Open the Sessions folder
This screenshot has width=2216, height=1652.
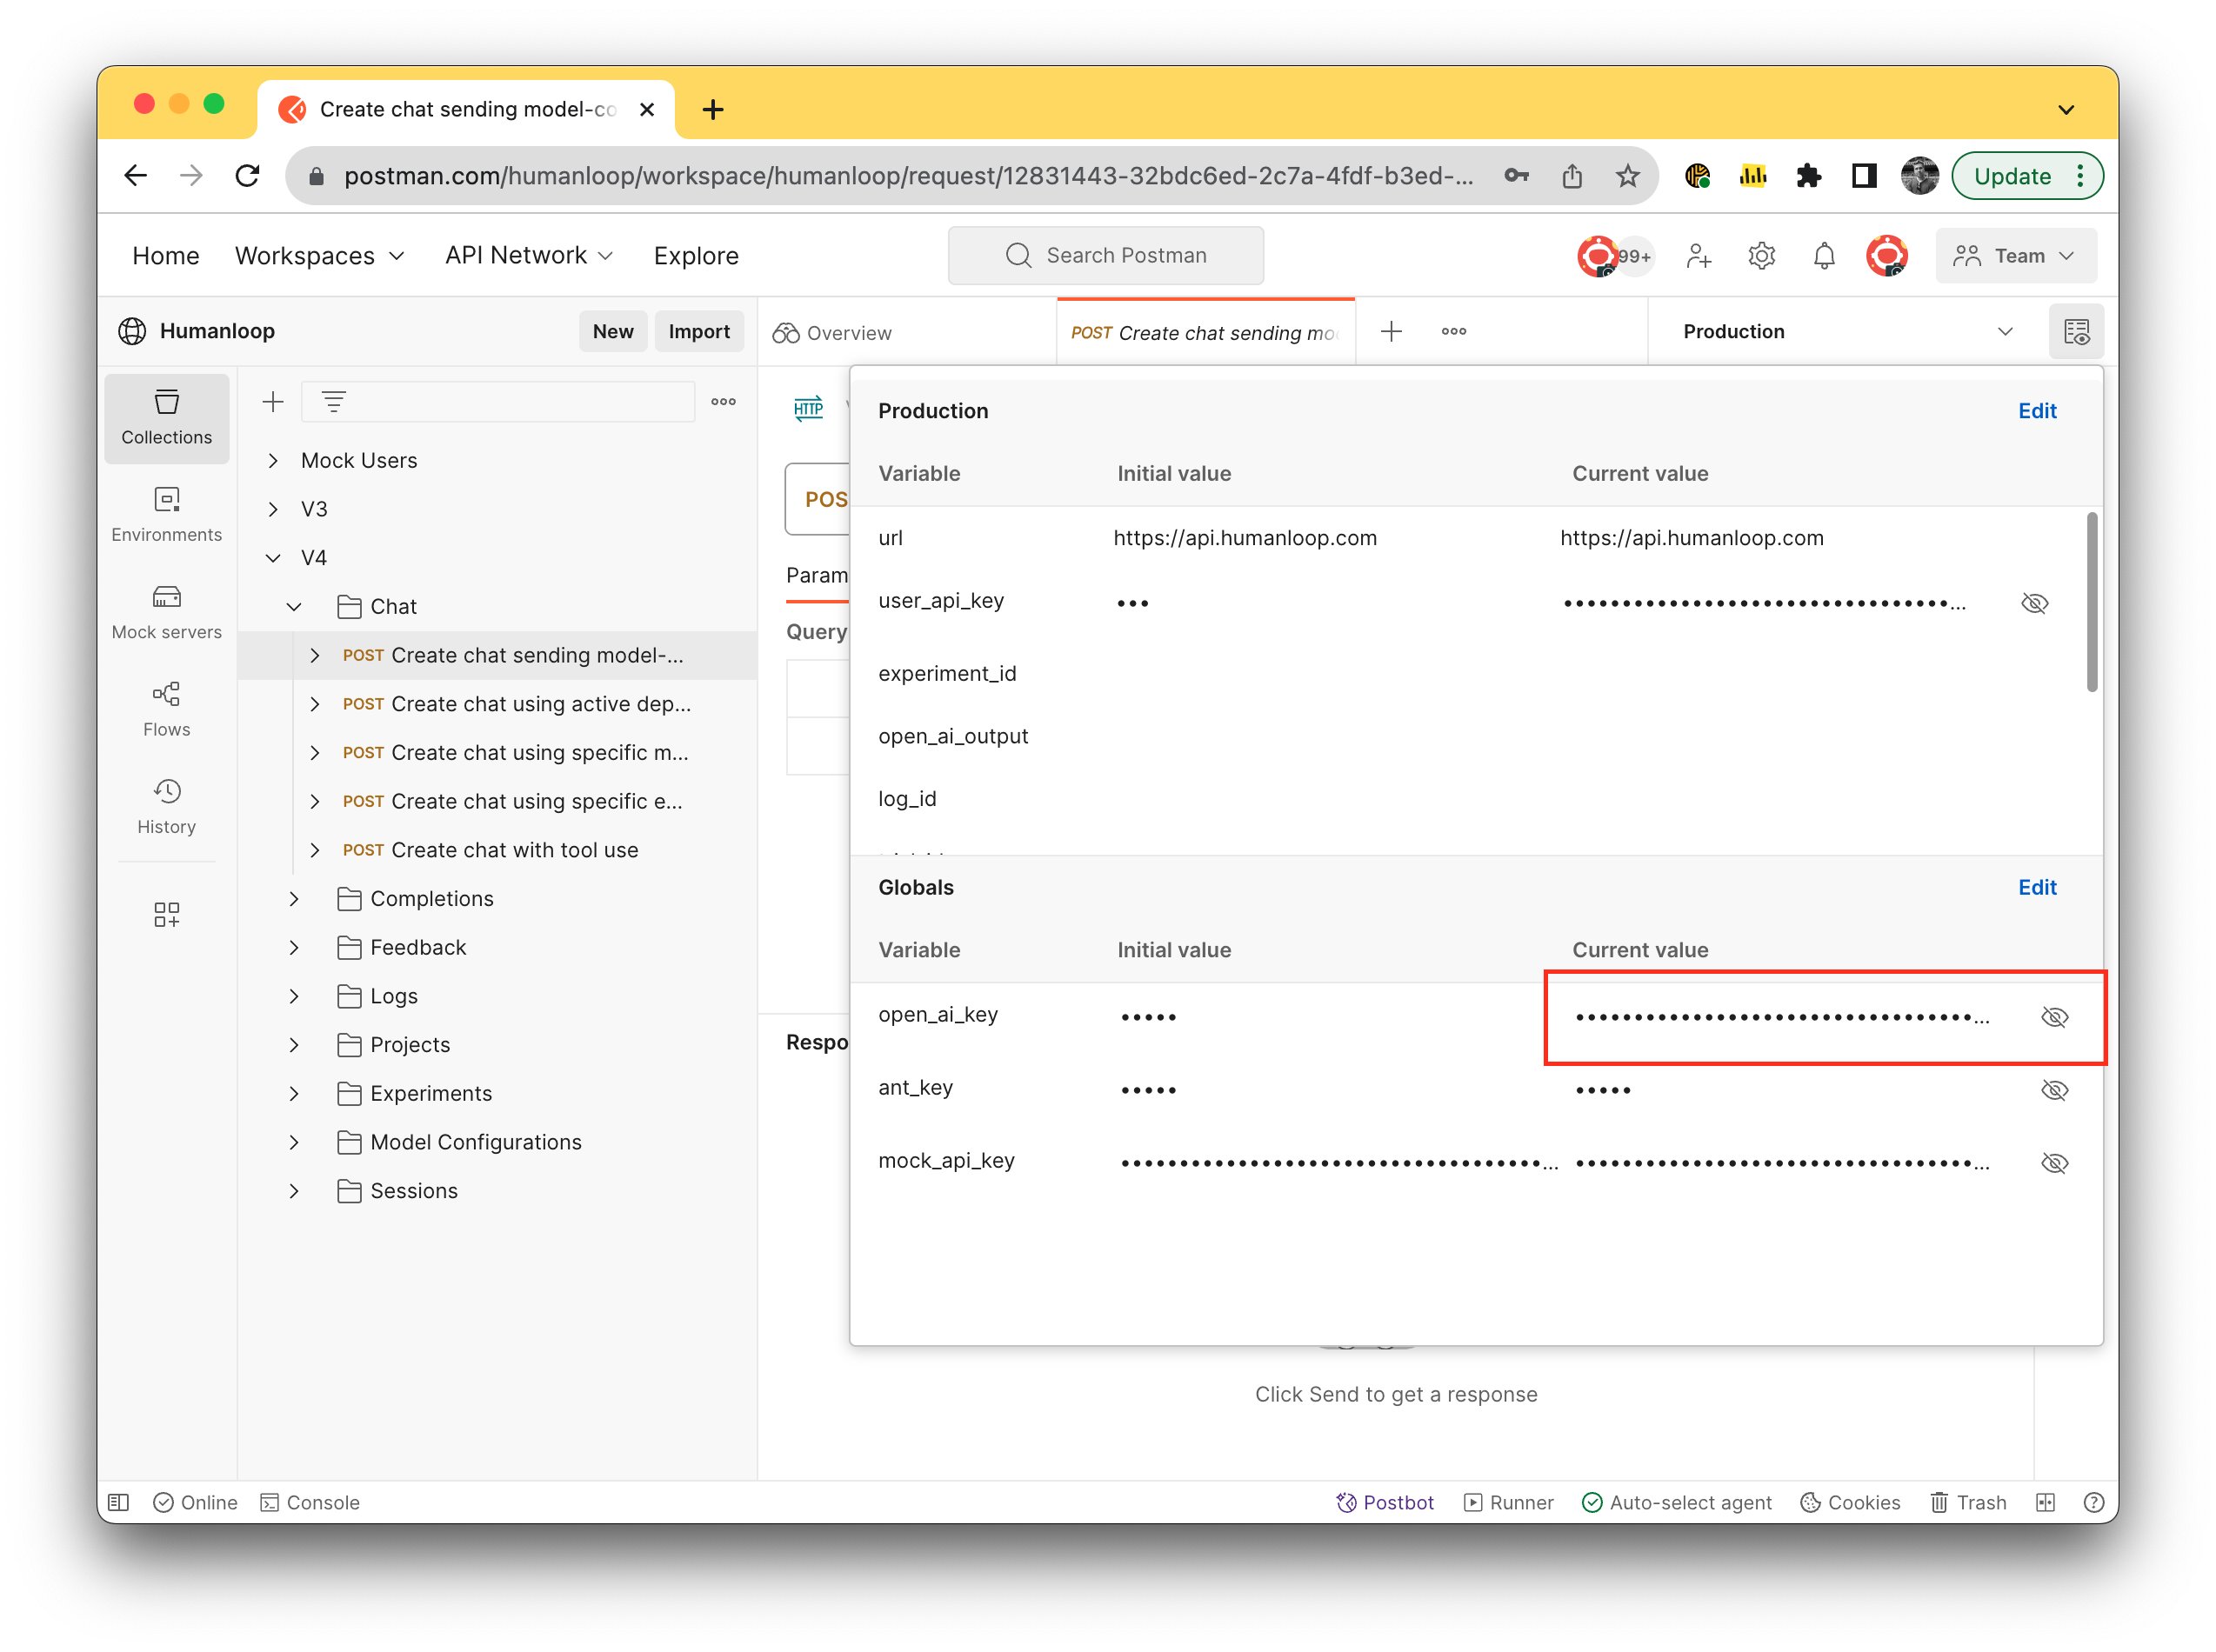click(413, 1190)
